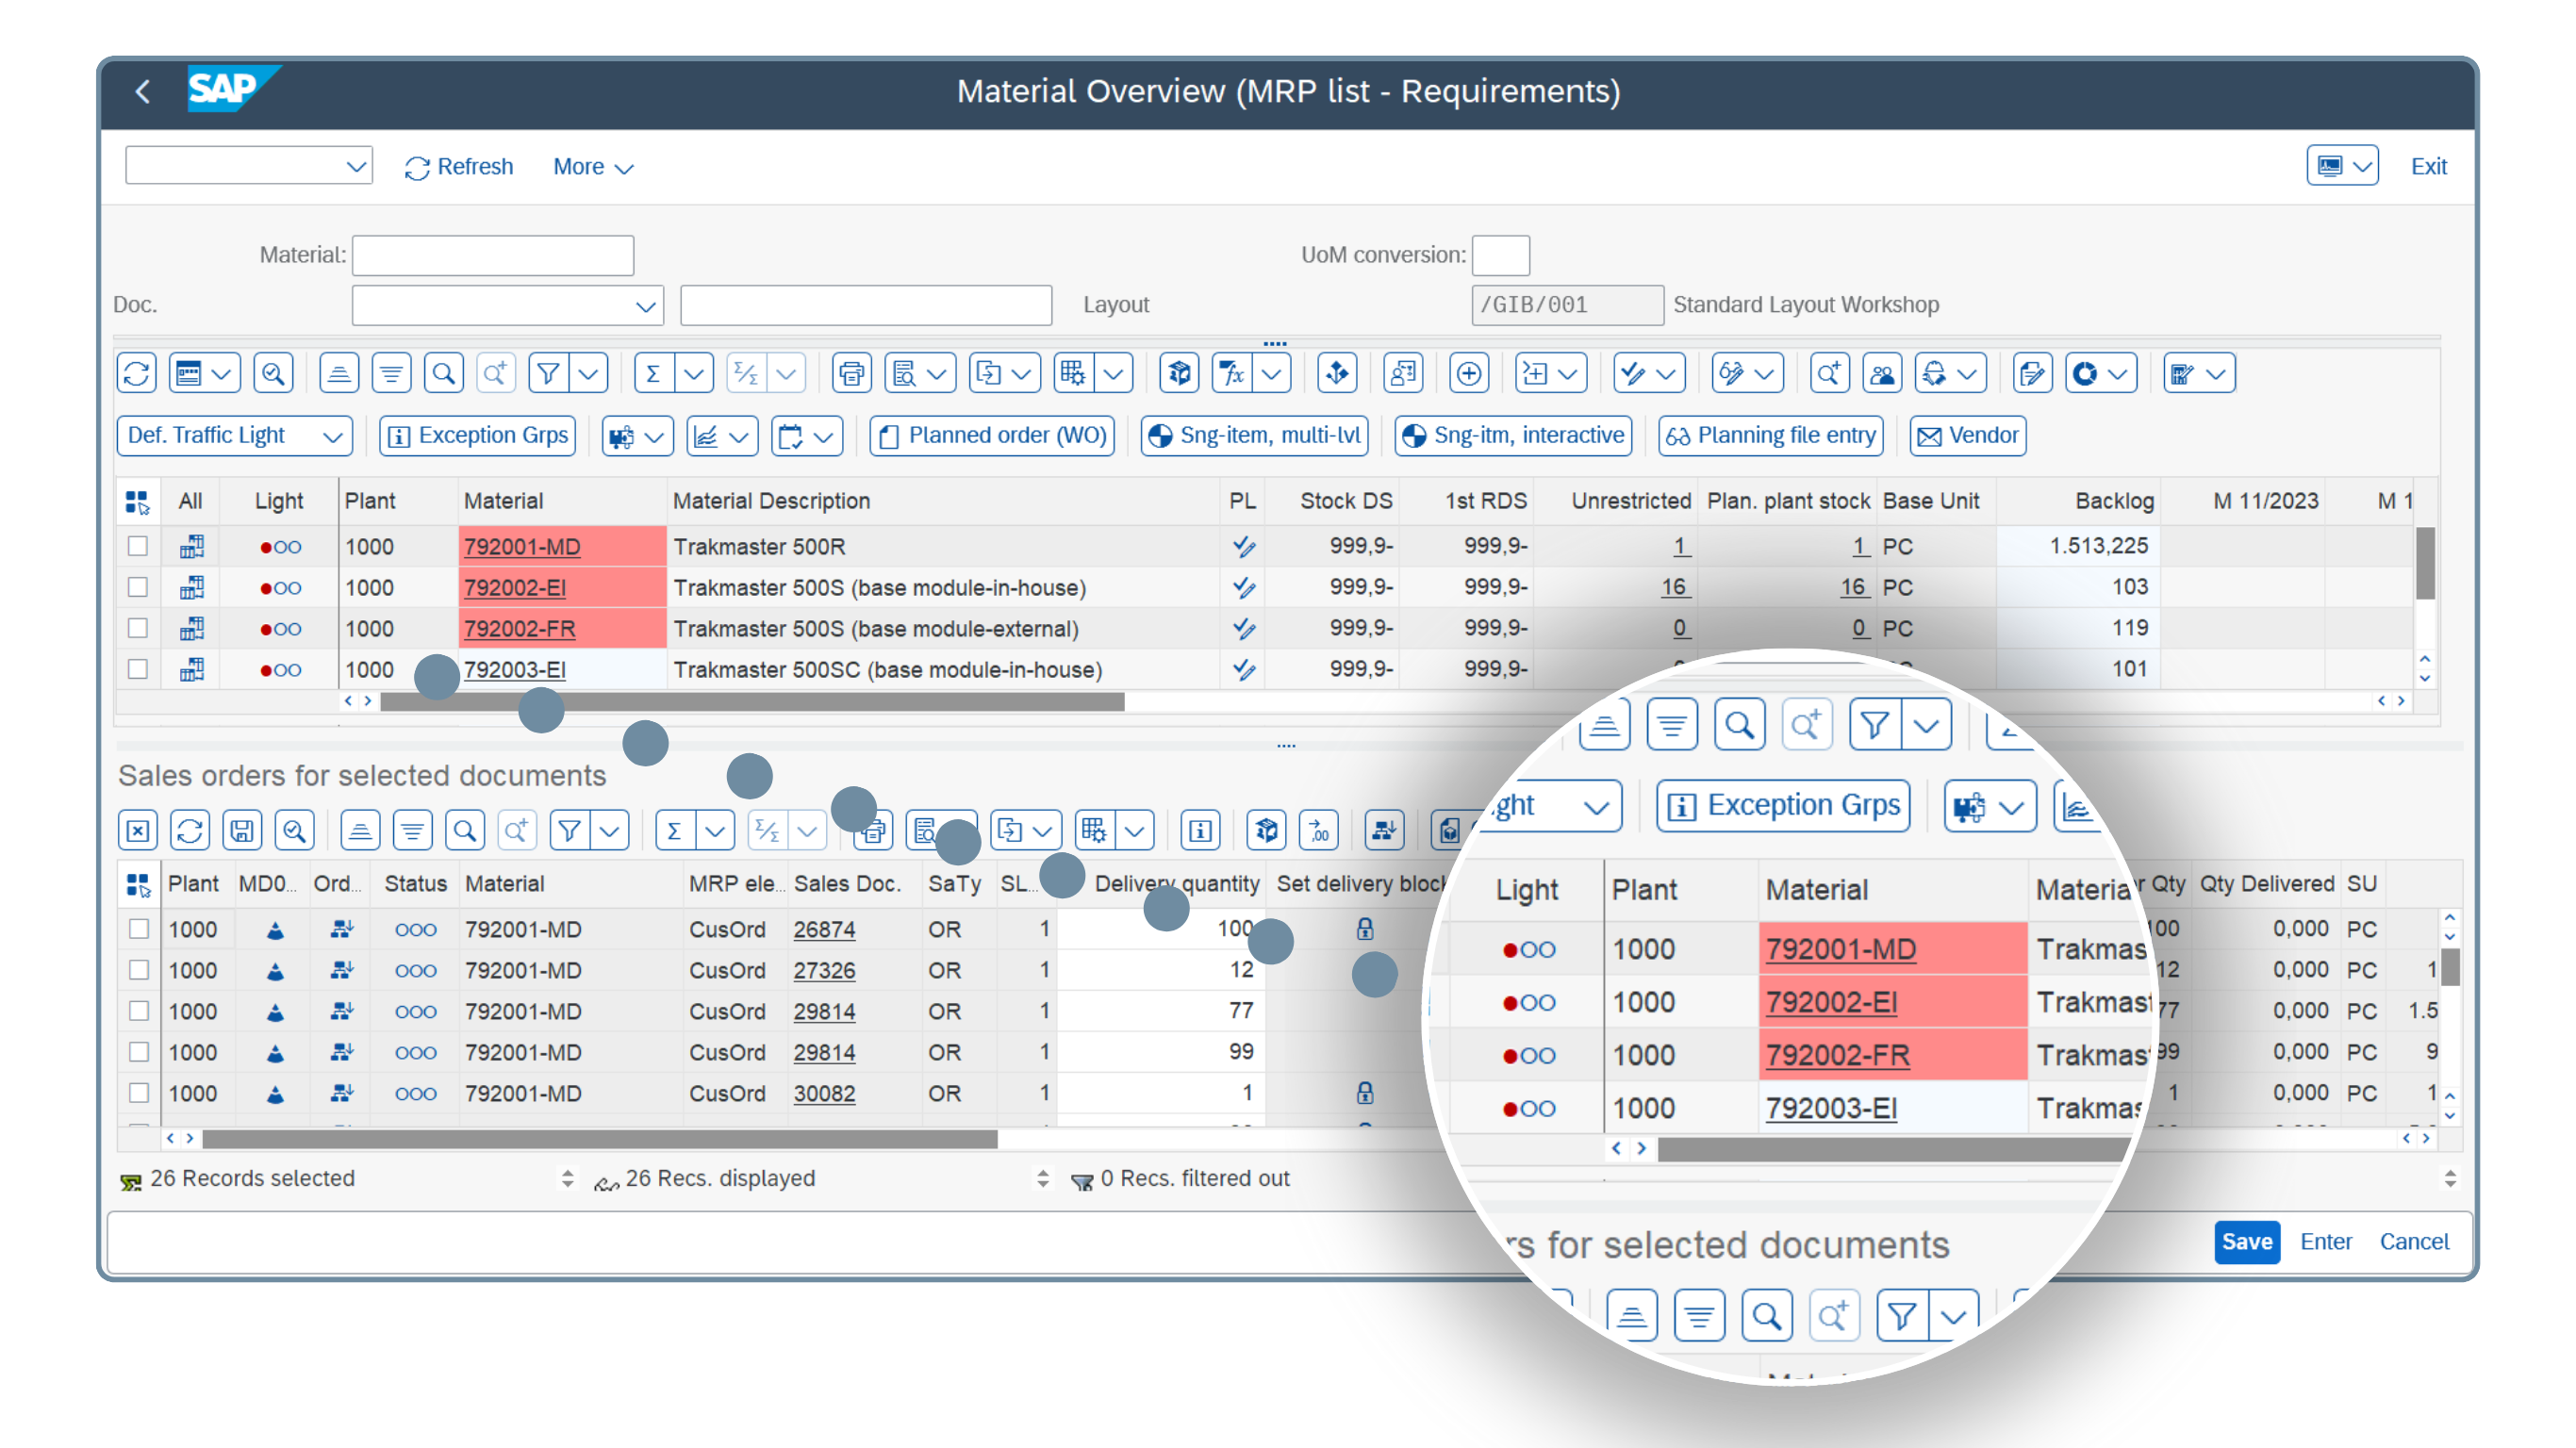Image resolution: width=2576 pixels, height=1448 pixels.
Task: Click the Vendor button
Action: pyautogui.click(x=1967, y=436)
